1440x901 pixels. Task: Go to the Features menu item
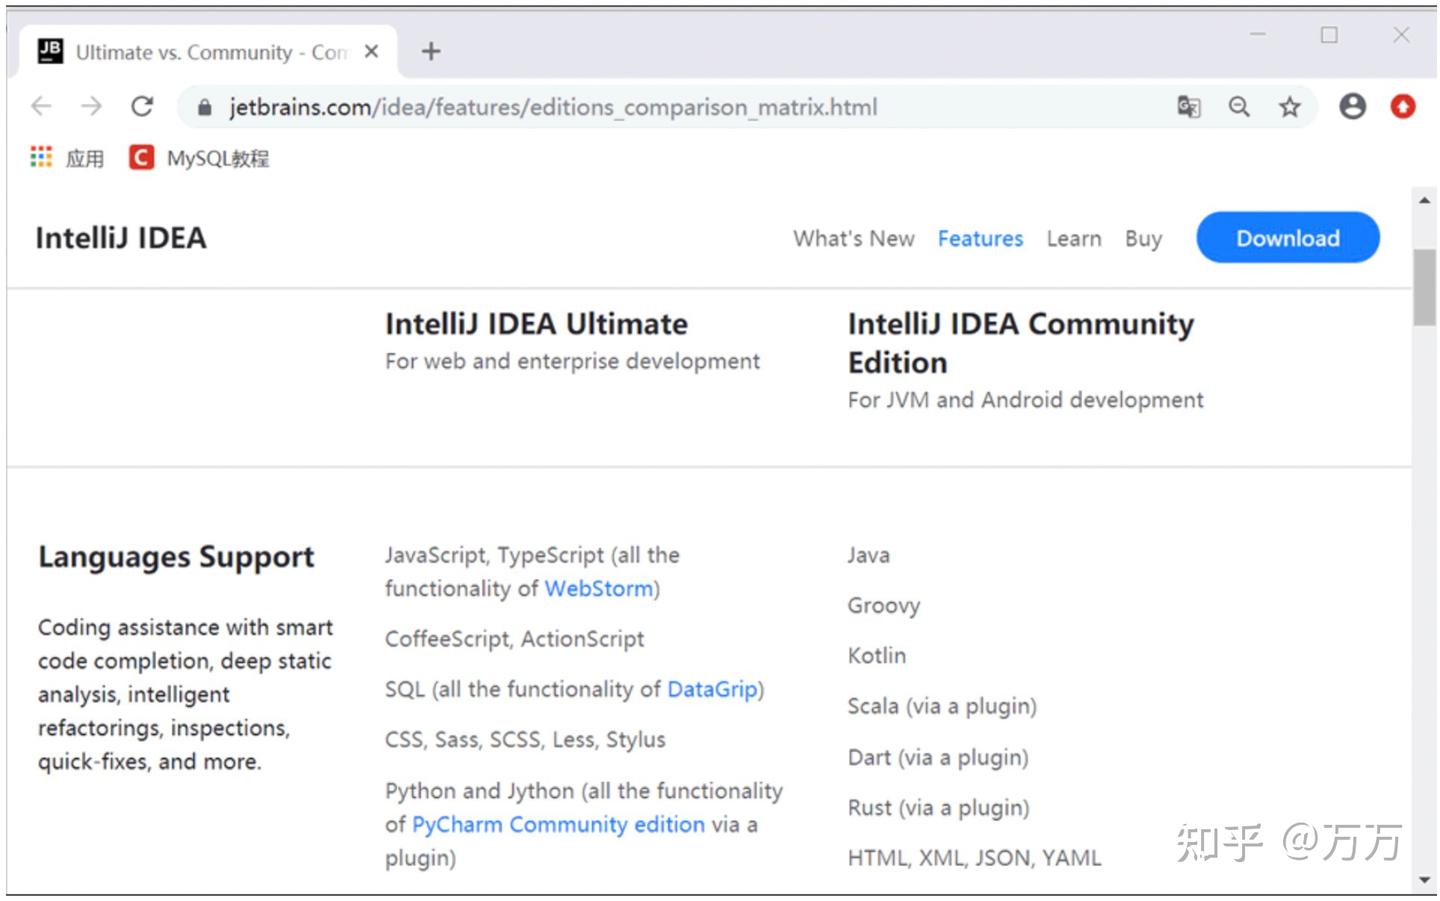point(980,239)
